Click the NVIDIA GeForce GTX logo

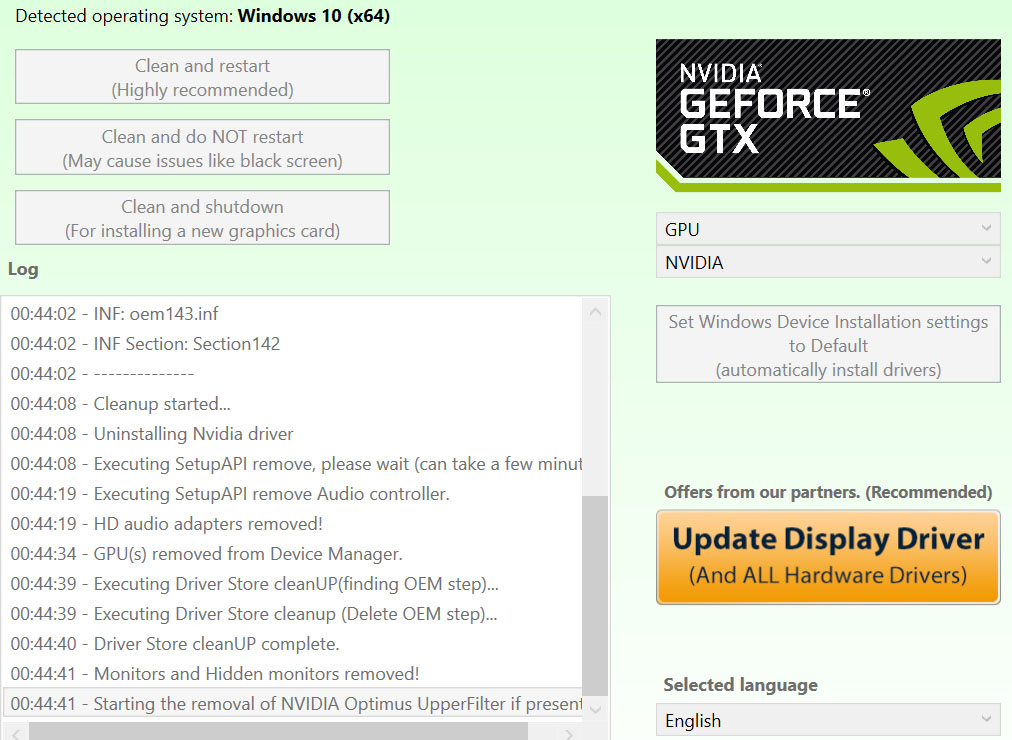pos(828,115)
